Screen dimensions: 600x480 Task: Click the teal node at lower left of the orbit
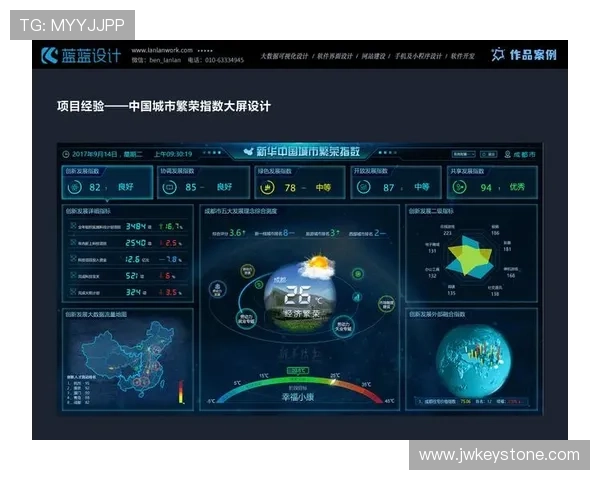(x=246, y=319)
